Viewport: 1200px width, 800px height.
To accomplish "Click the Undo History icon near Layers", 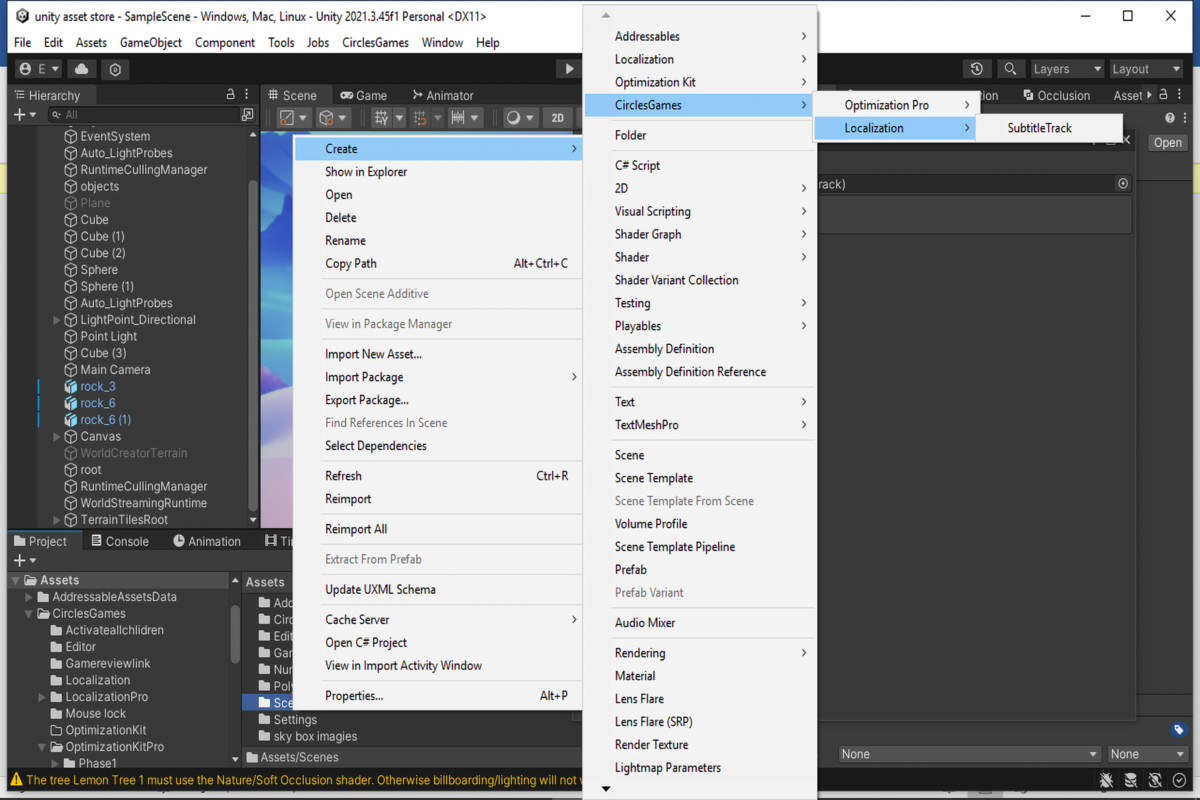I will coord(978,68).
